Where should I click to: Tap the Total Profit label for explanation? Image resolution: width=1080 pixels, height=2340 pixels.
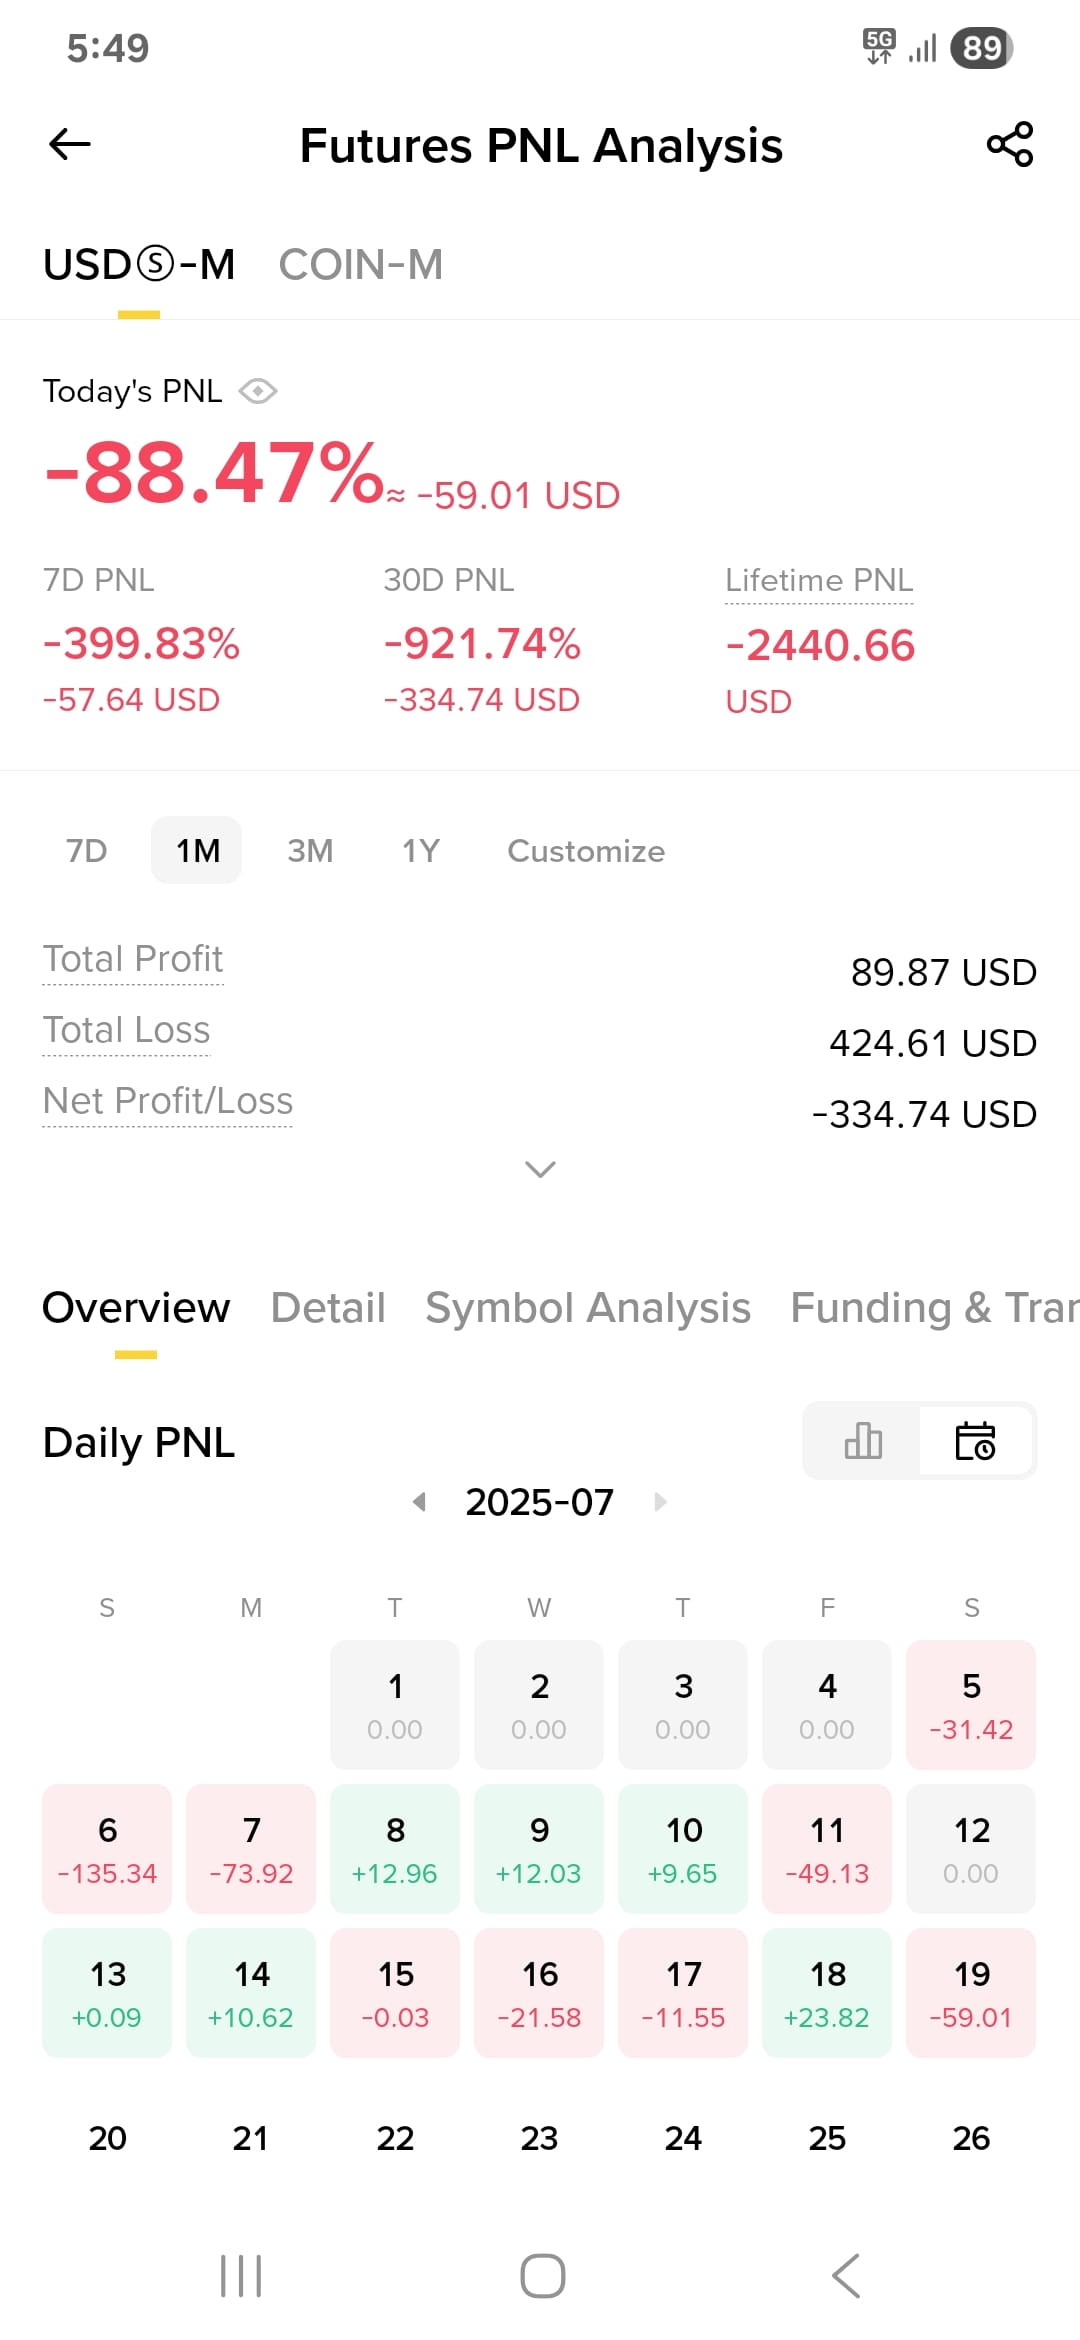coord(133,959)
